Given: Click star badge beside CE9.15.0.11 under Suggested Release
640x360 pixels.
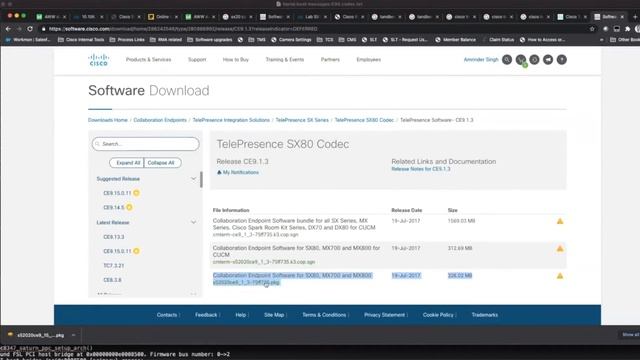Looking at the screenshot, I should pos(136,193).
